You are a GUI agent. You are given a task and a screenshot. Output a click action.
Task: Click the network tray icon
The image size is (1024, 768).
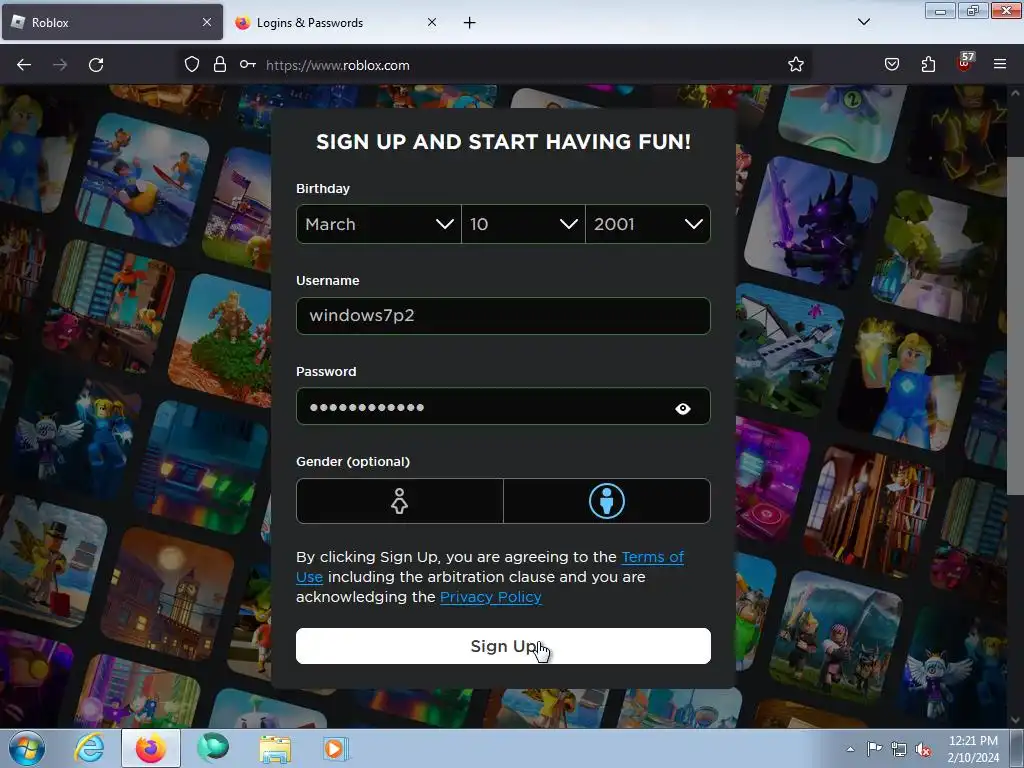click(x=899, y=750)
